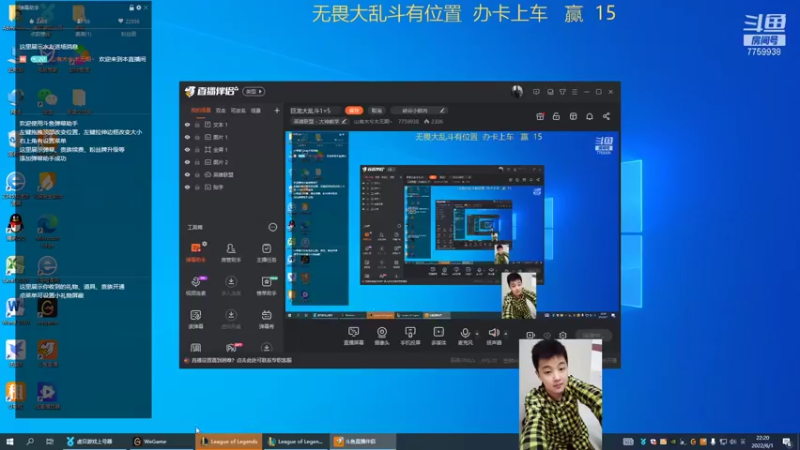Click the speaker volume icon
This screenshot has width=800, height=450.
click(494, 335)
